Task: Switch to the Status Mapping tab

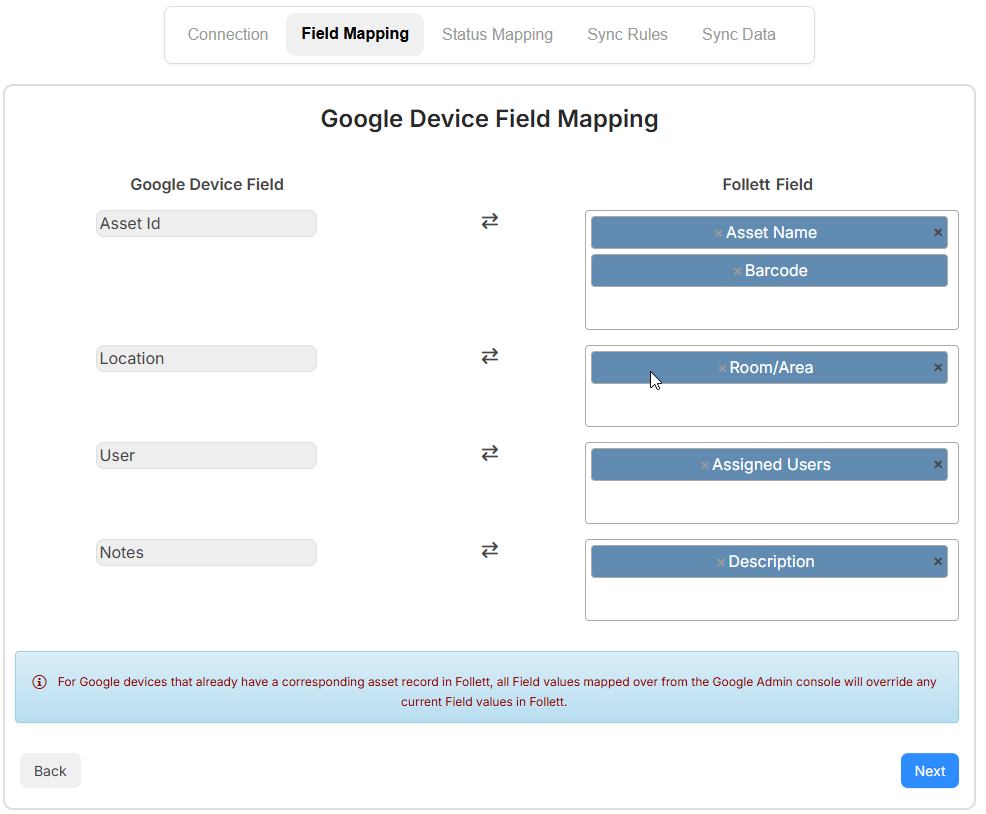Action: [x=497, y=34]
